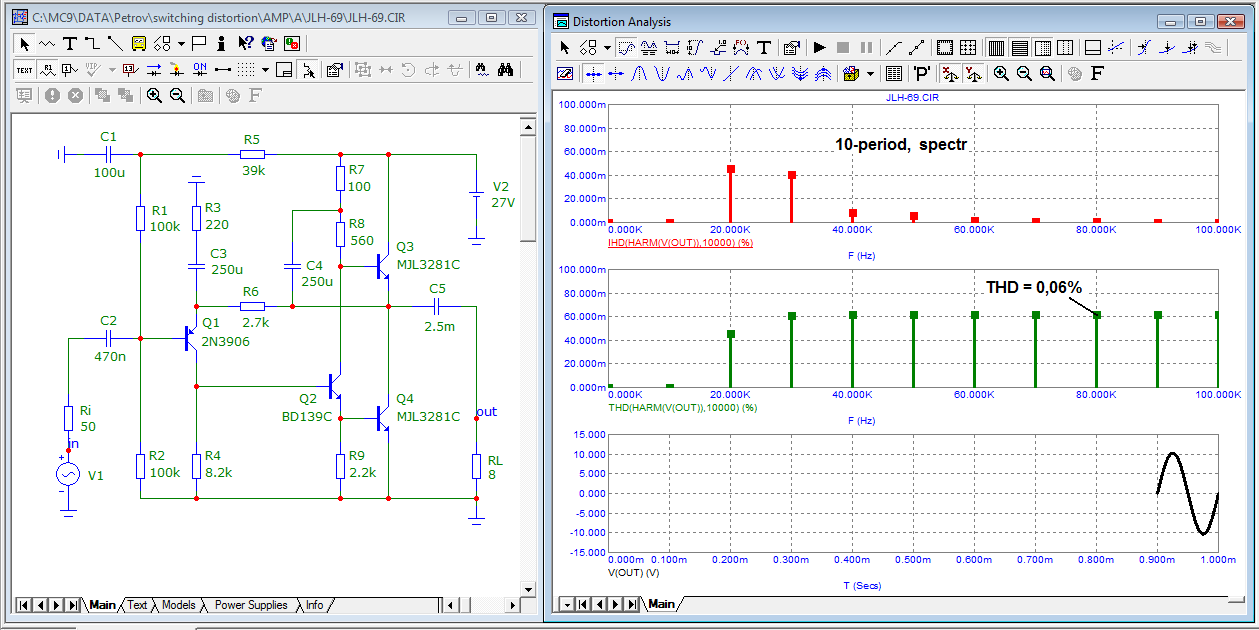Open Distortion Analysis Properties icon

click(791, 47)
